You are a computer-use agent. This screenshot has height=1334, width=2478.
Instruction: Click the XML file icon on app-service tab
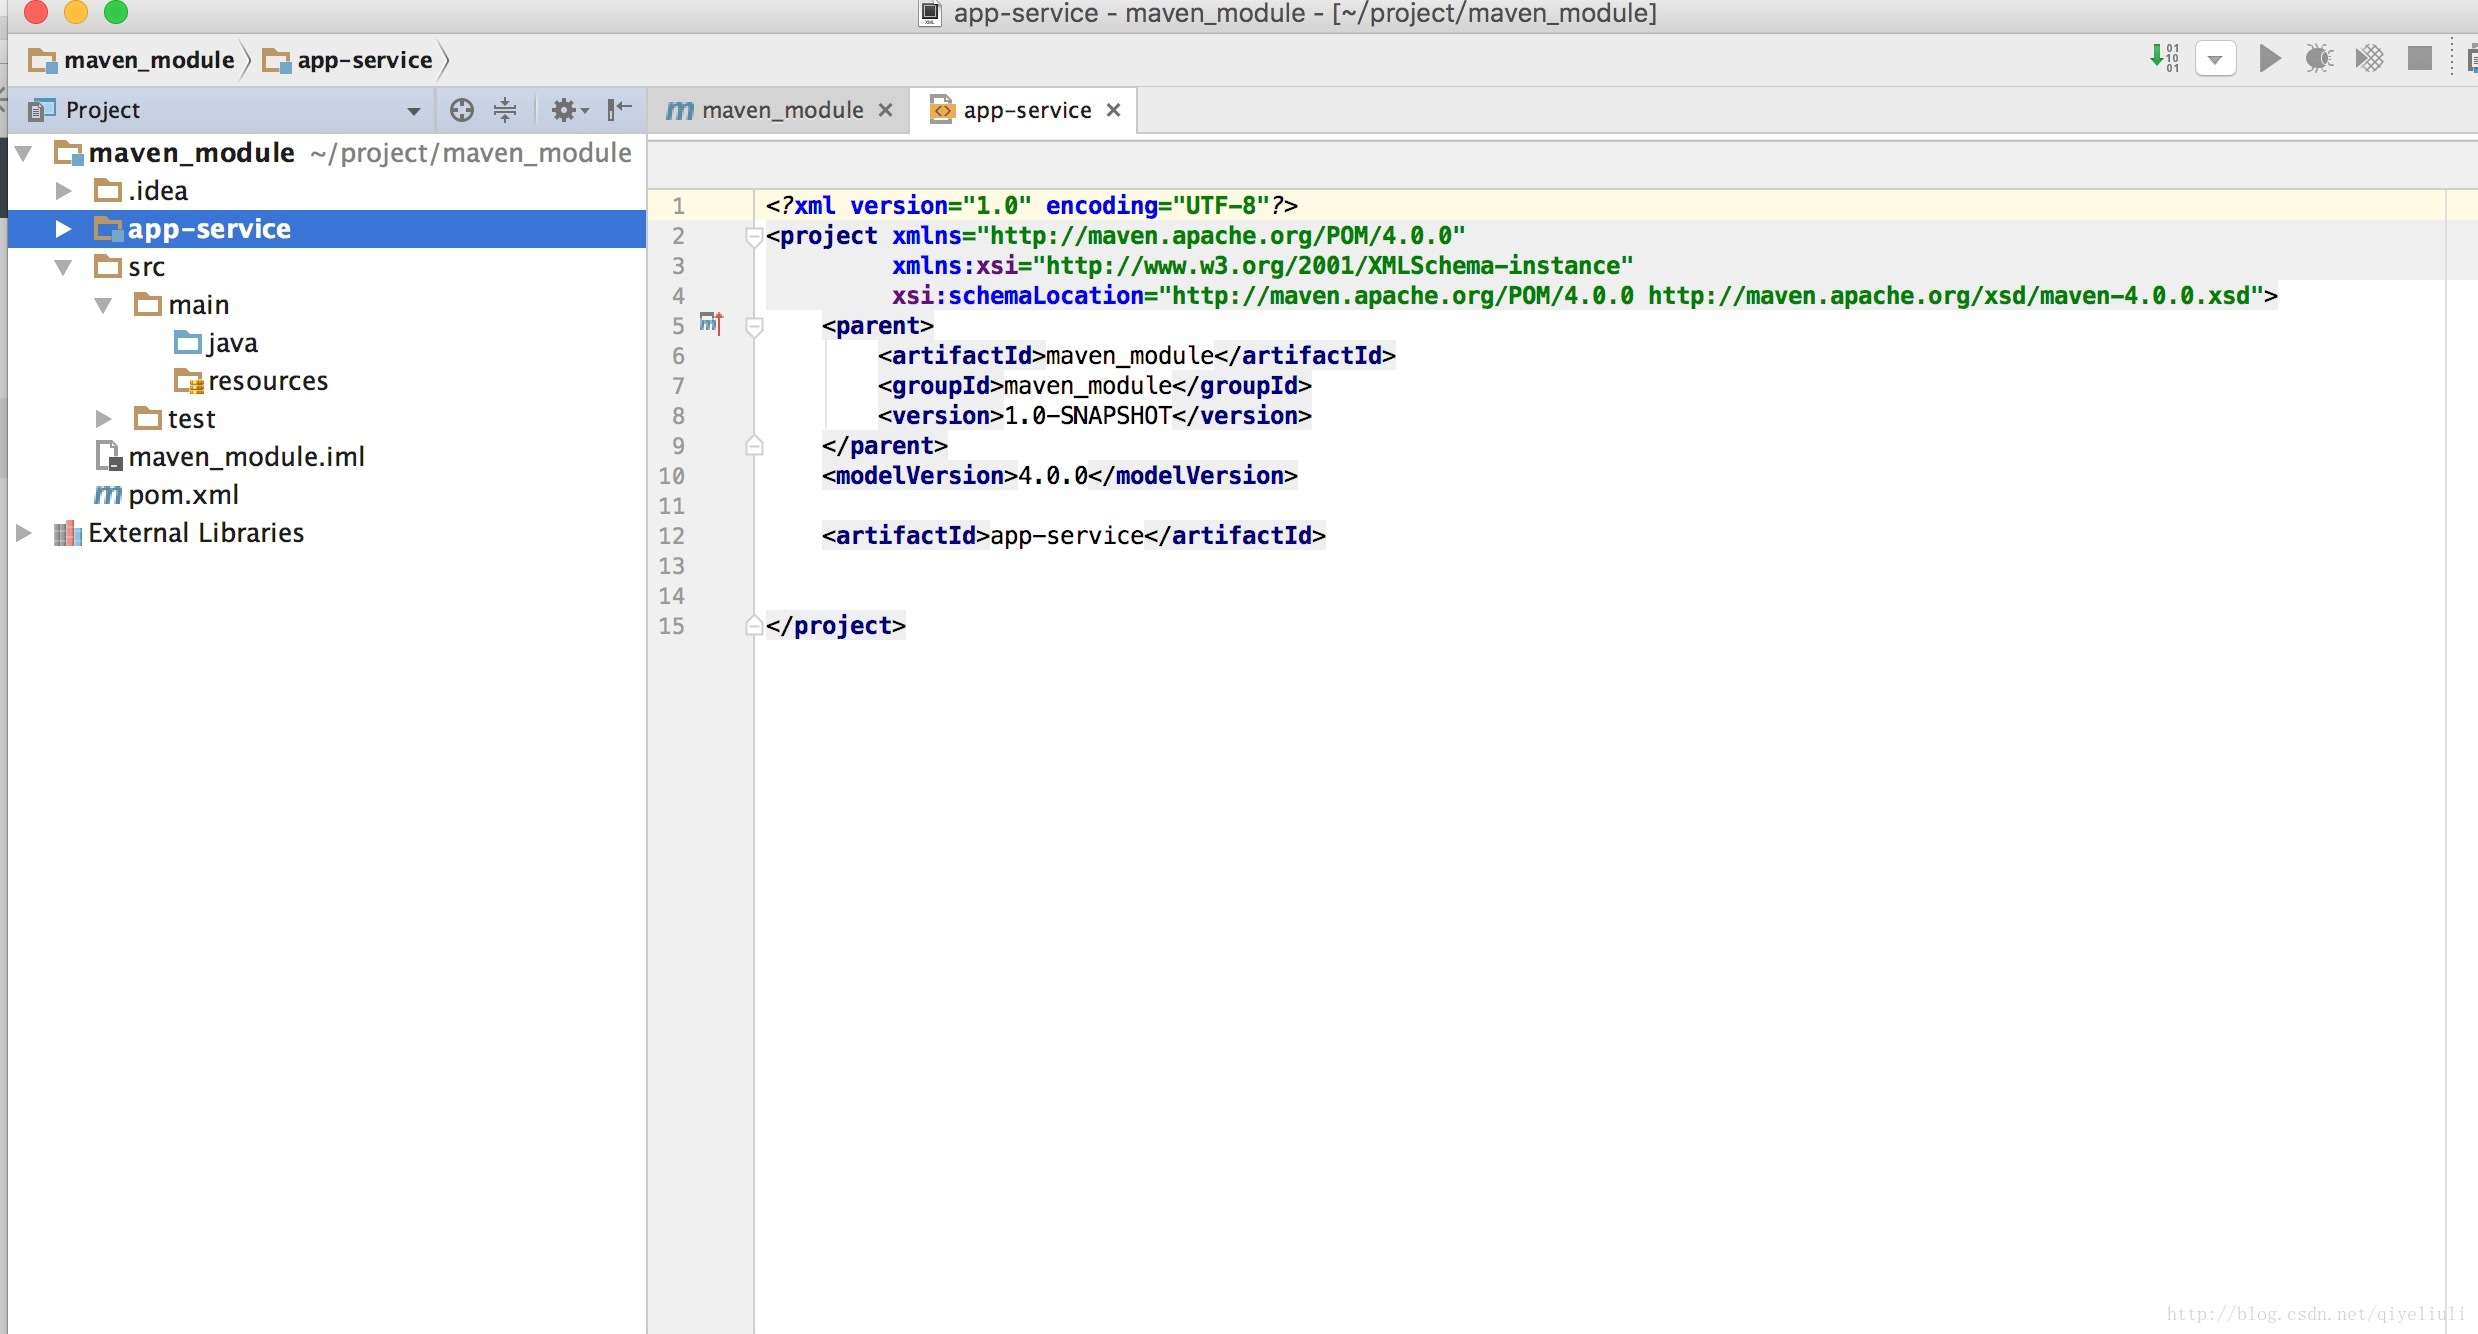(x=942, y=109)
